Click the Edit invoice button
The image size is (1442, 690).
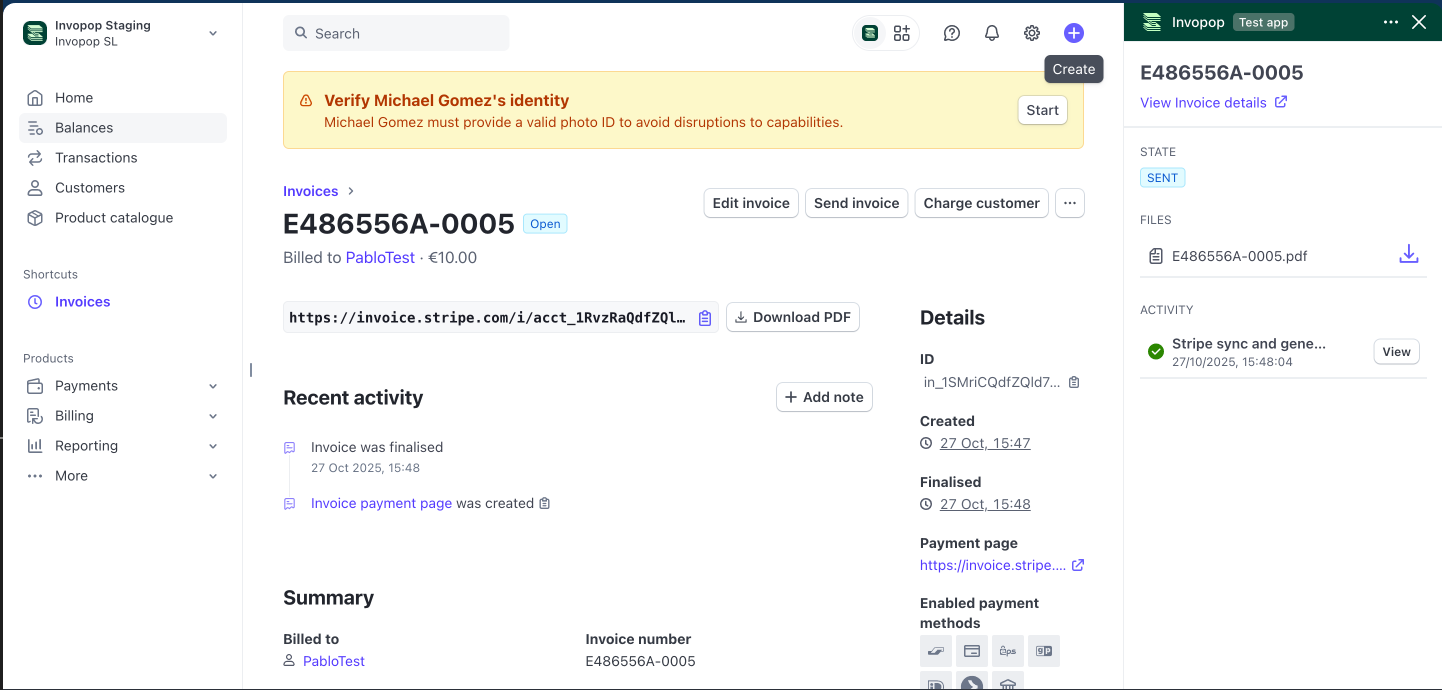pos(751,203)
